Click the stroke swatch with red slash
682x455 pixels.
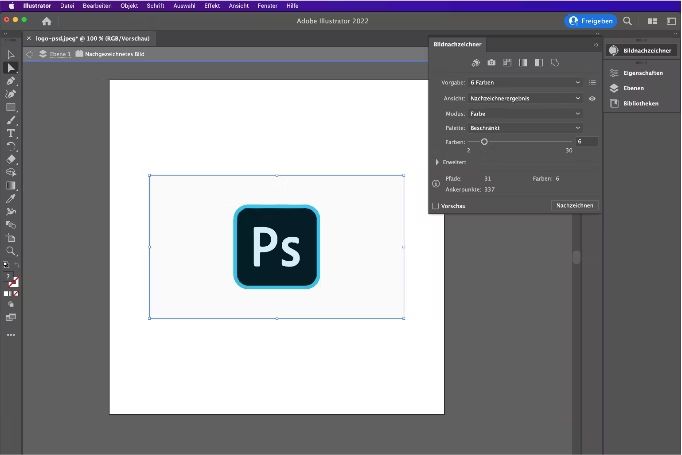click(14, 282)
